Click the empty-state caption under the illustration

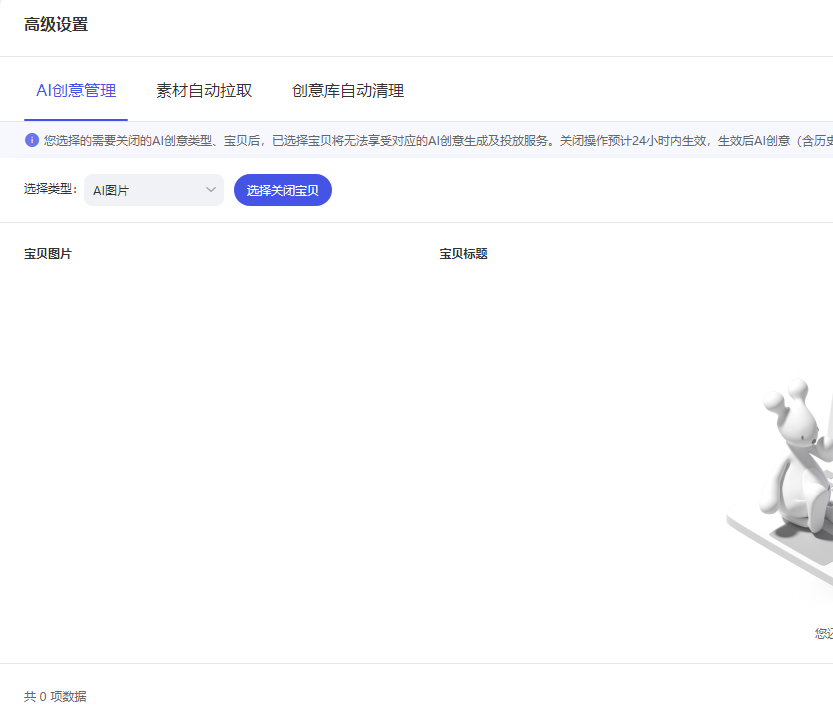(824, 633)
